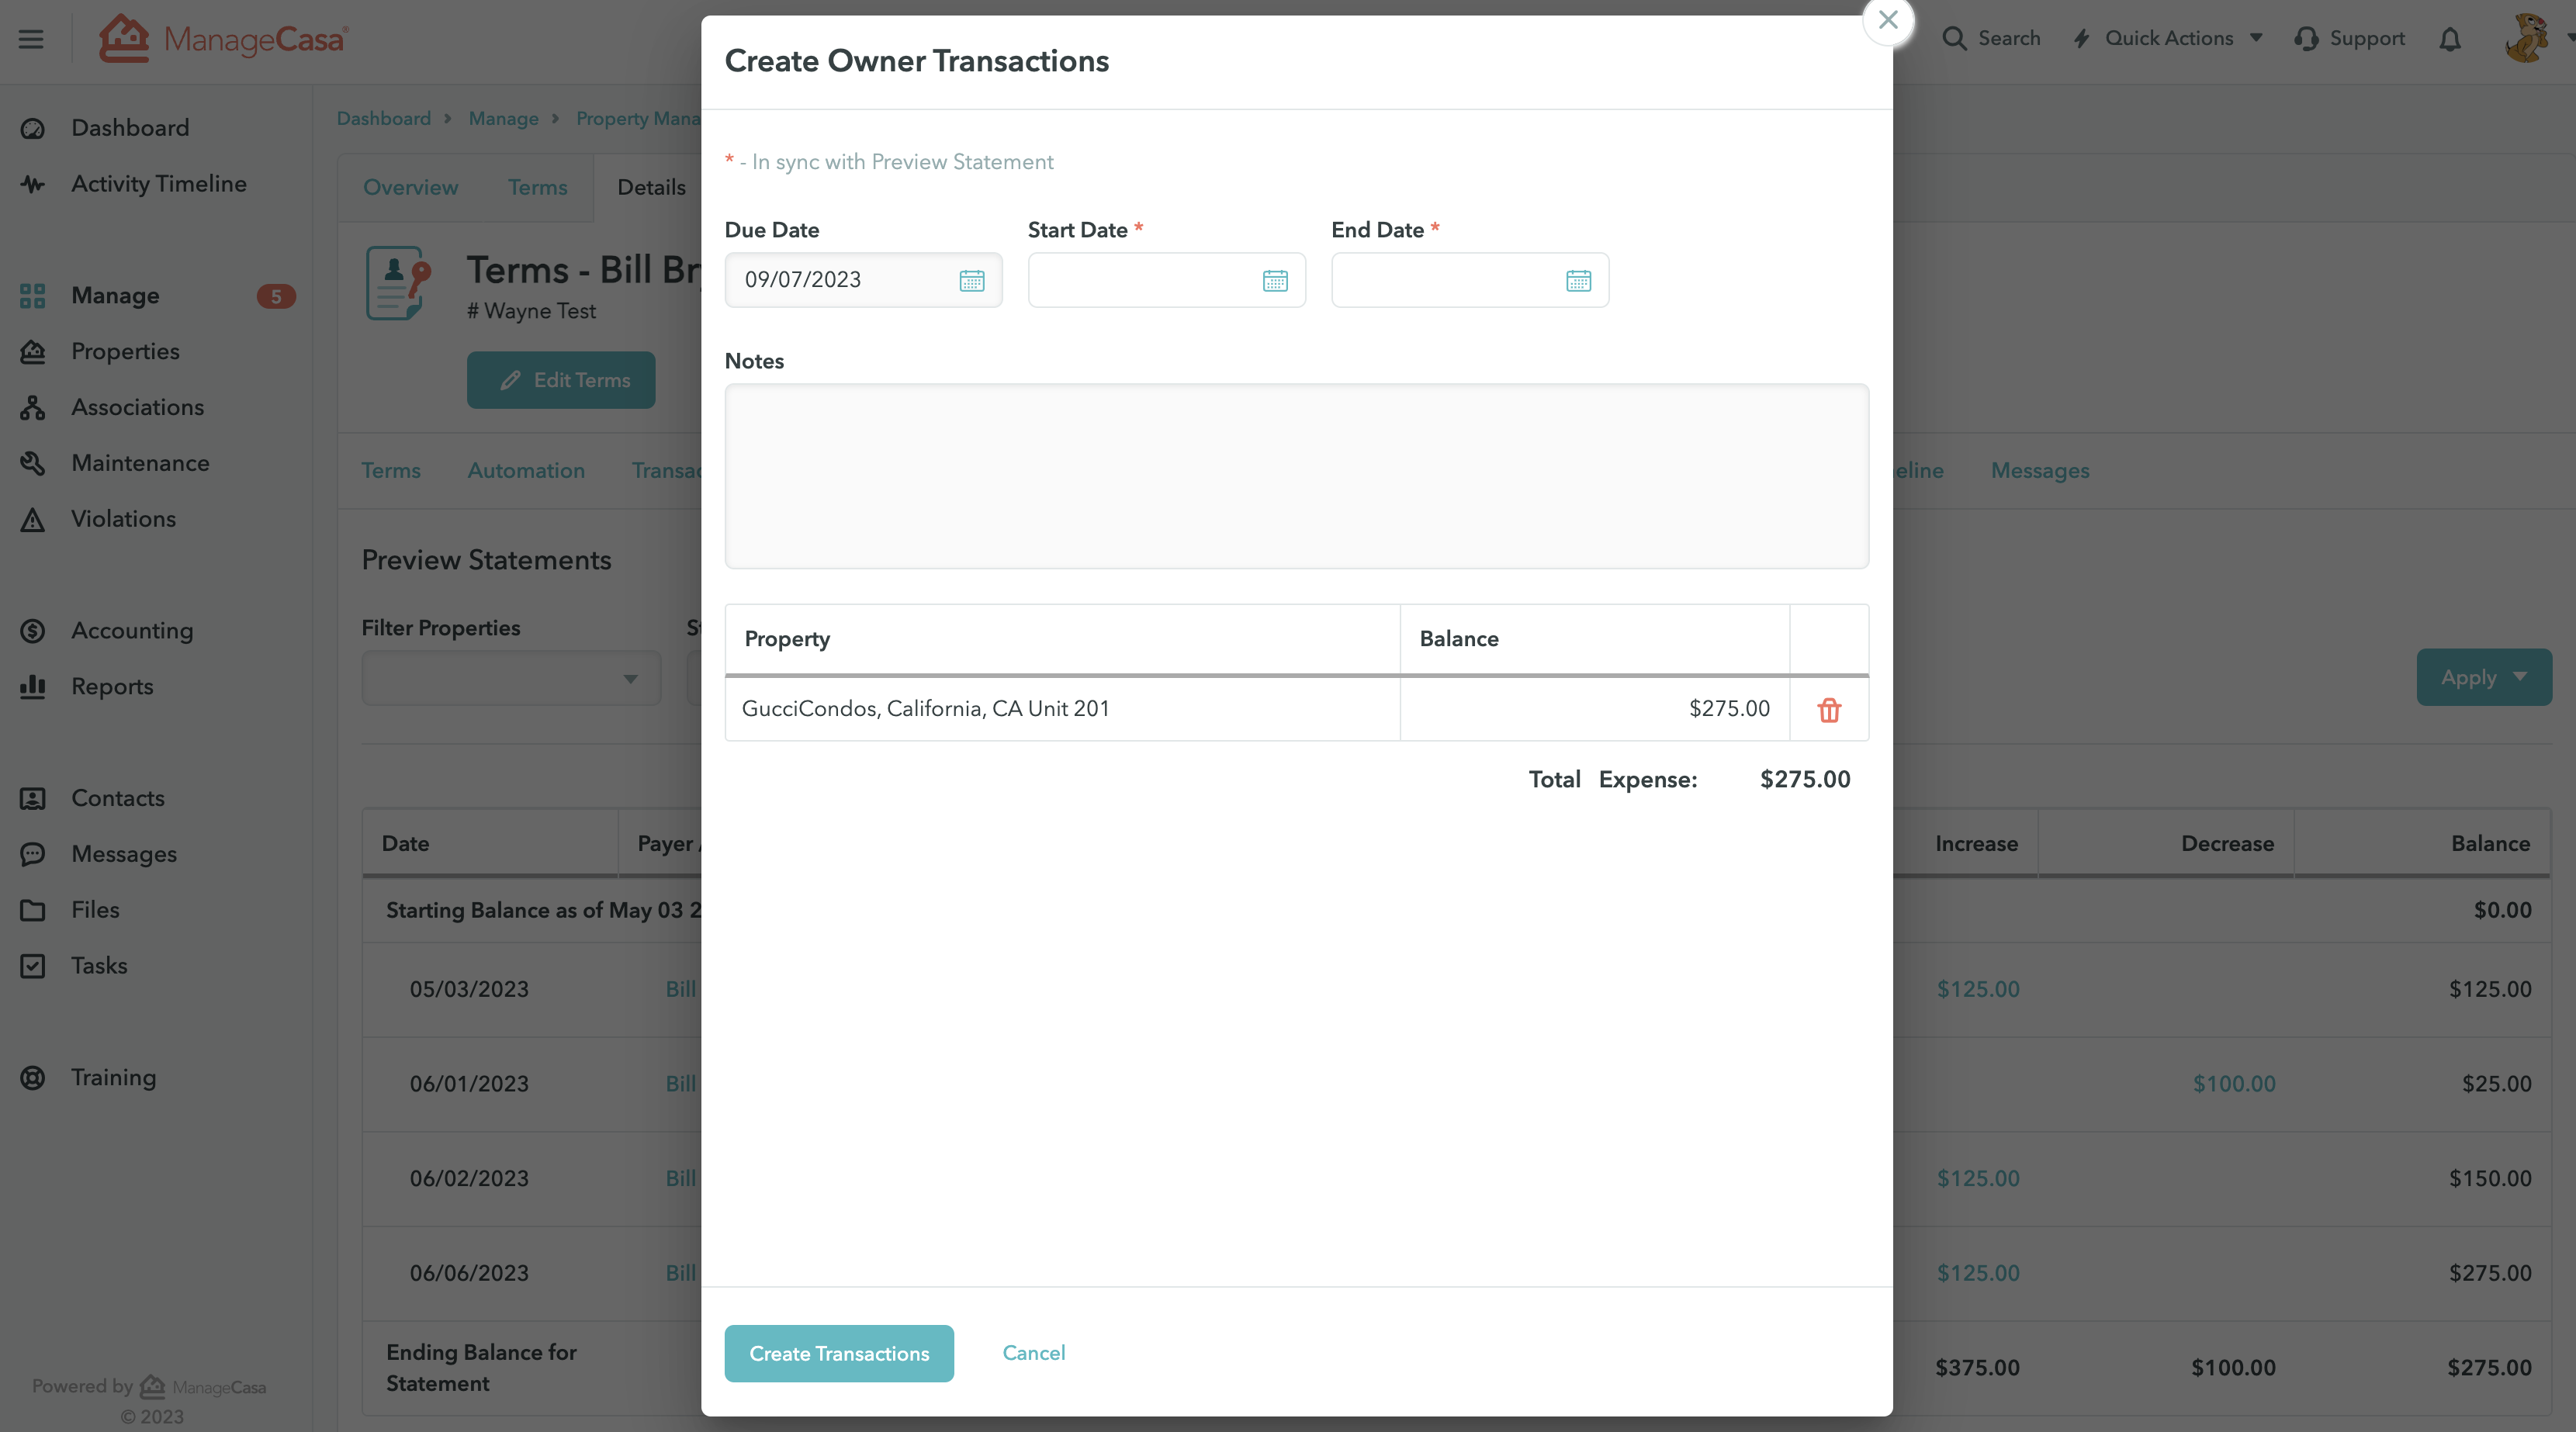Viewport: 2576px width, 1432px height.
Task: Expand the Apply button dropdown arrow
Action: pos(2520,677)
